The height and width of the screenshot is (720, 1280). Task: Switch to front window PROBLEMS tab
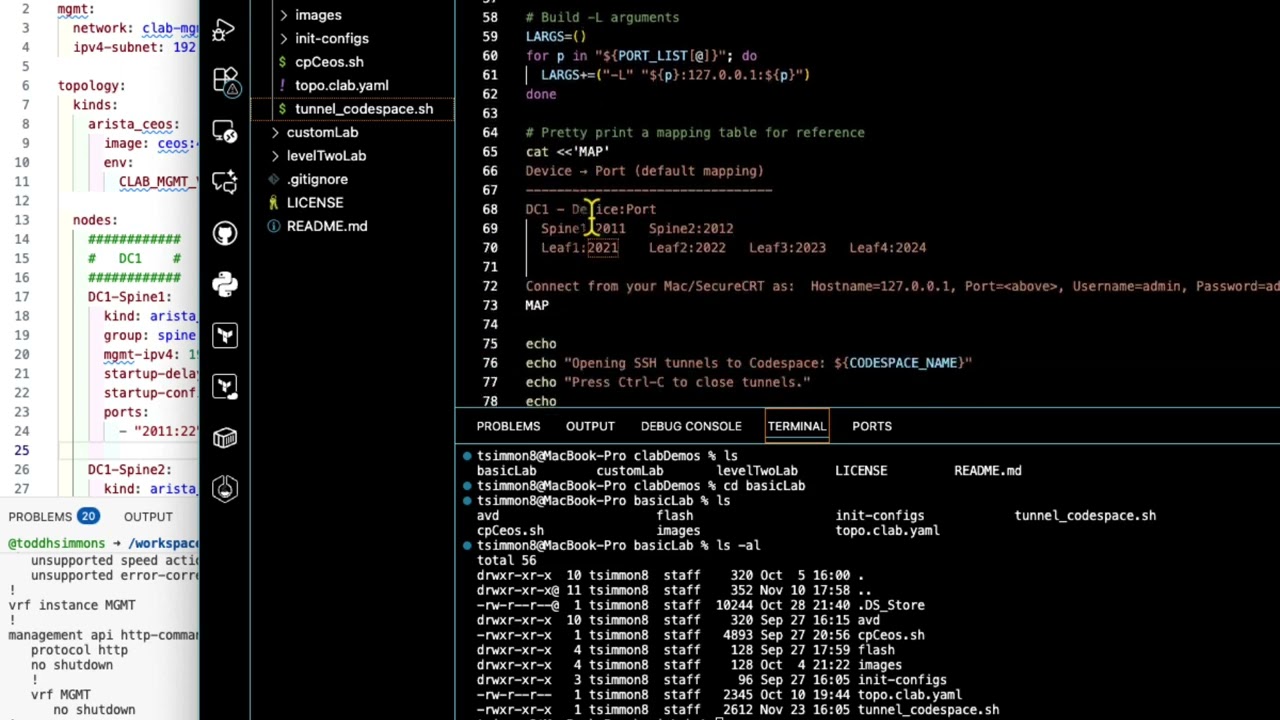tap(508, 426)
